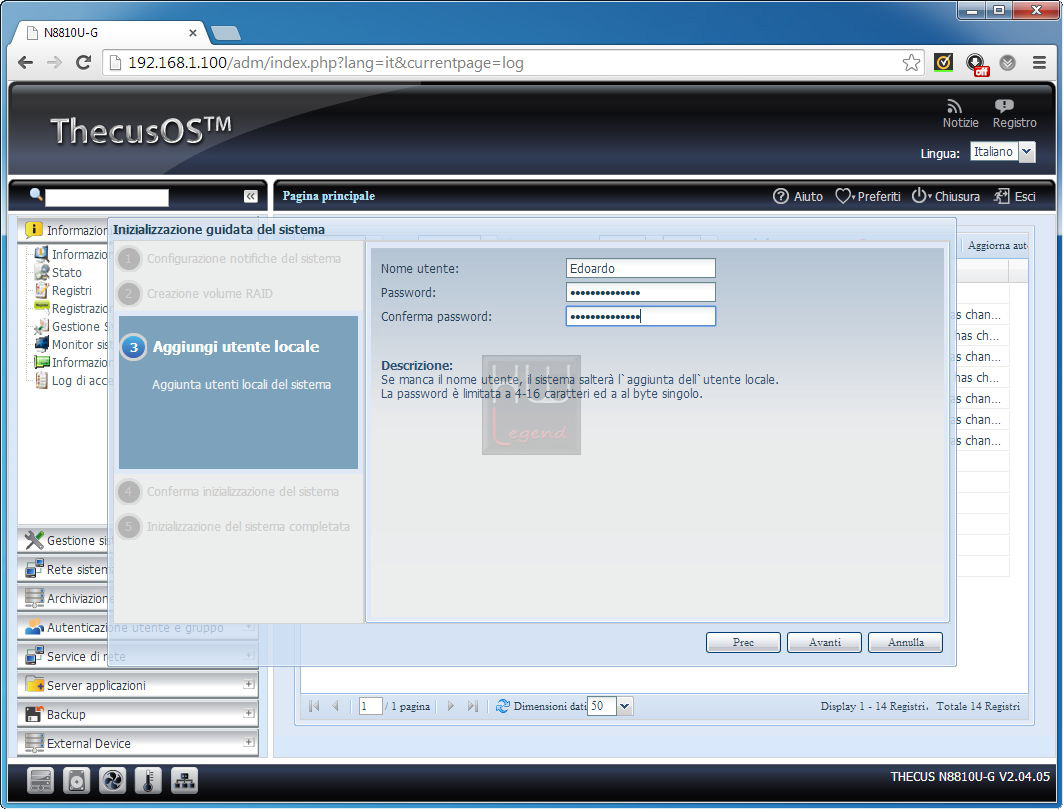Screen dimensions: 1064x810
Task: Jump to last log page
Action: click(x=472, y=706)
